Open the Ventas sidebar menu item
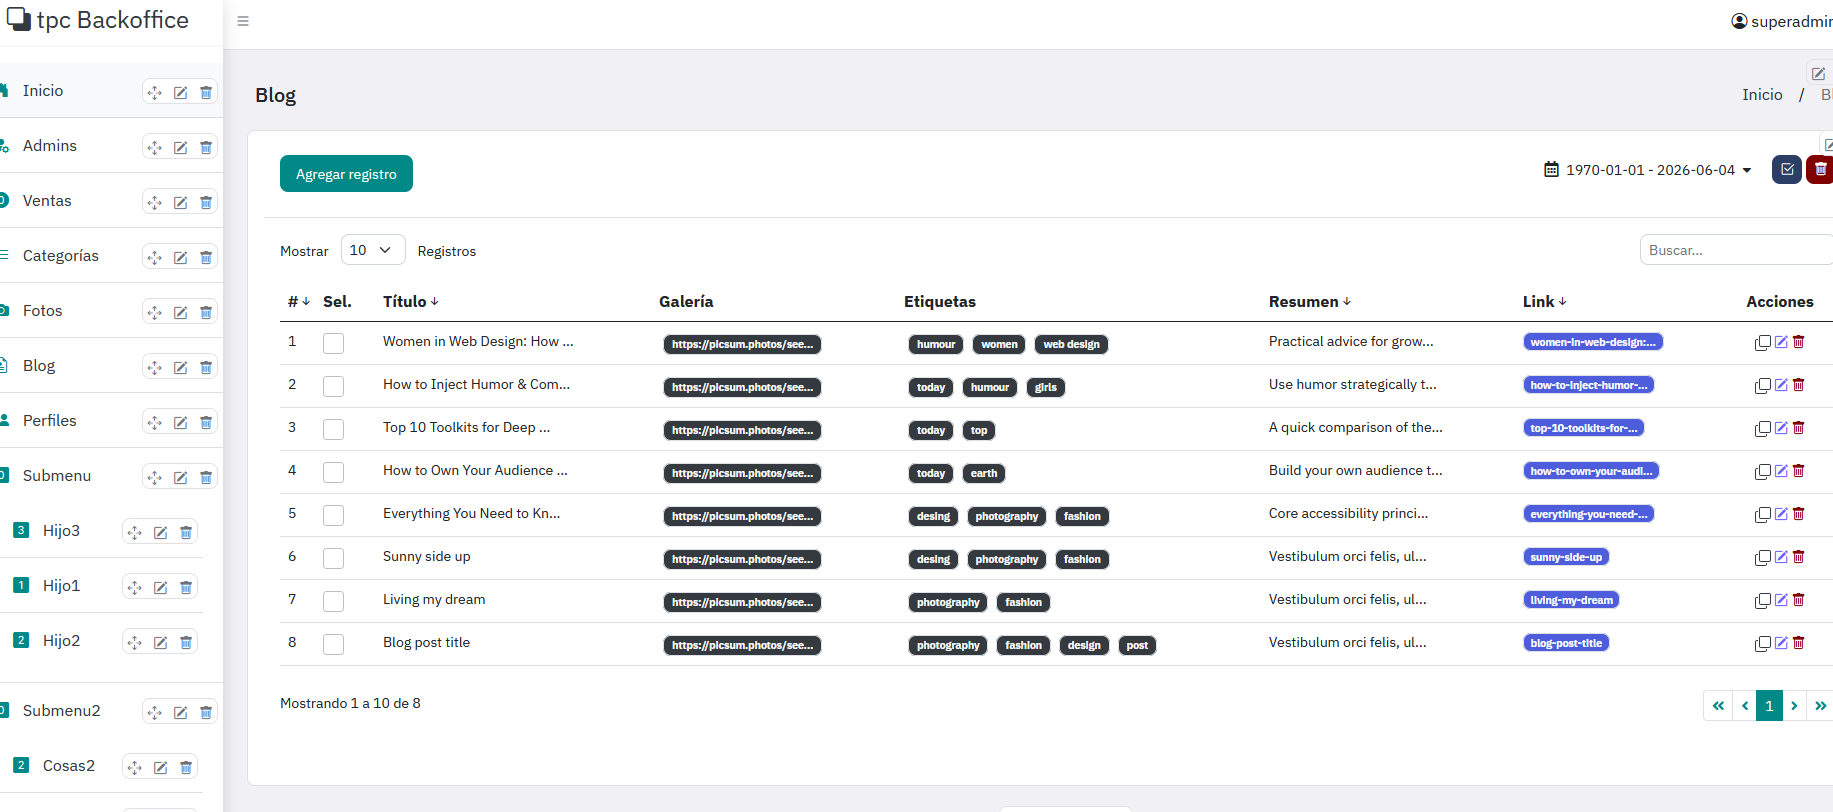The image size is (1833, 812). point(47,200)
